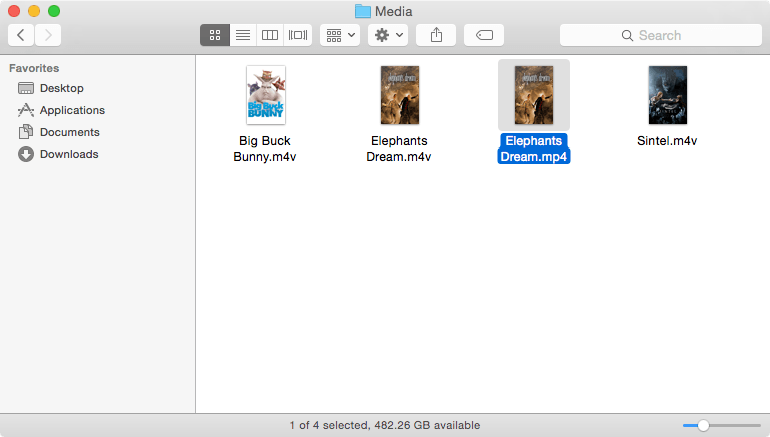
Task: Click the Forward navigation arrow
Action: 47,35
